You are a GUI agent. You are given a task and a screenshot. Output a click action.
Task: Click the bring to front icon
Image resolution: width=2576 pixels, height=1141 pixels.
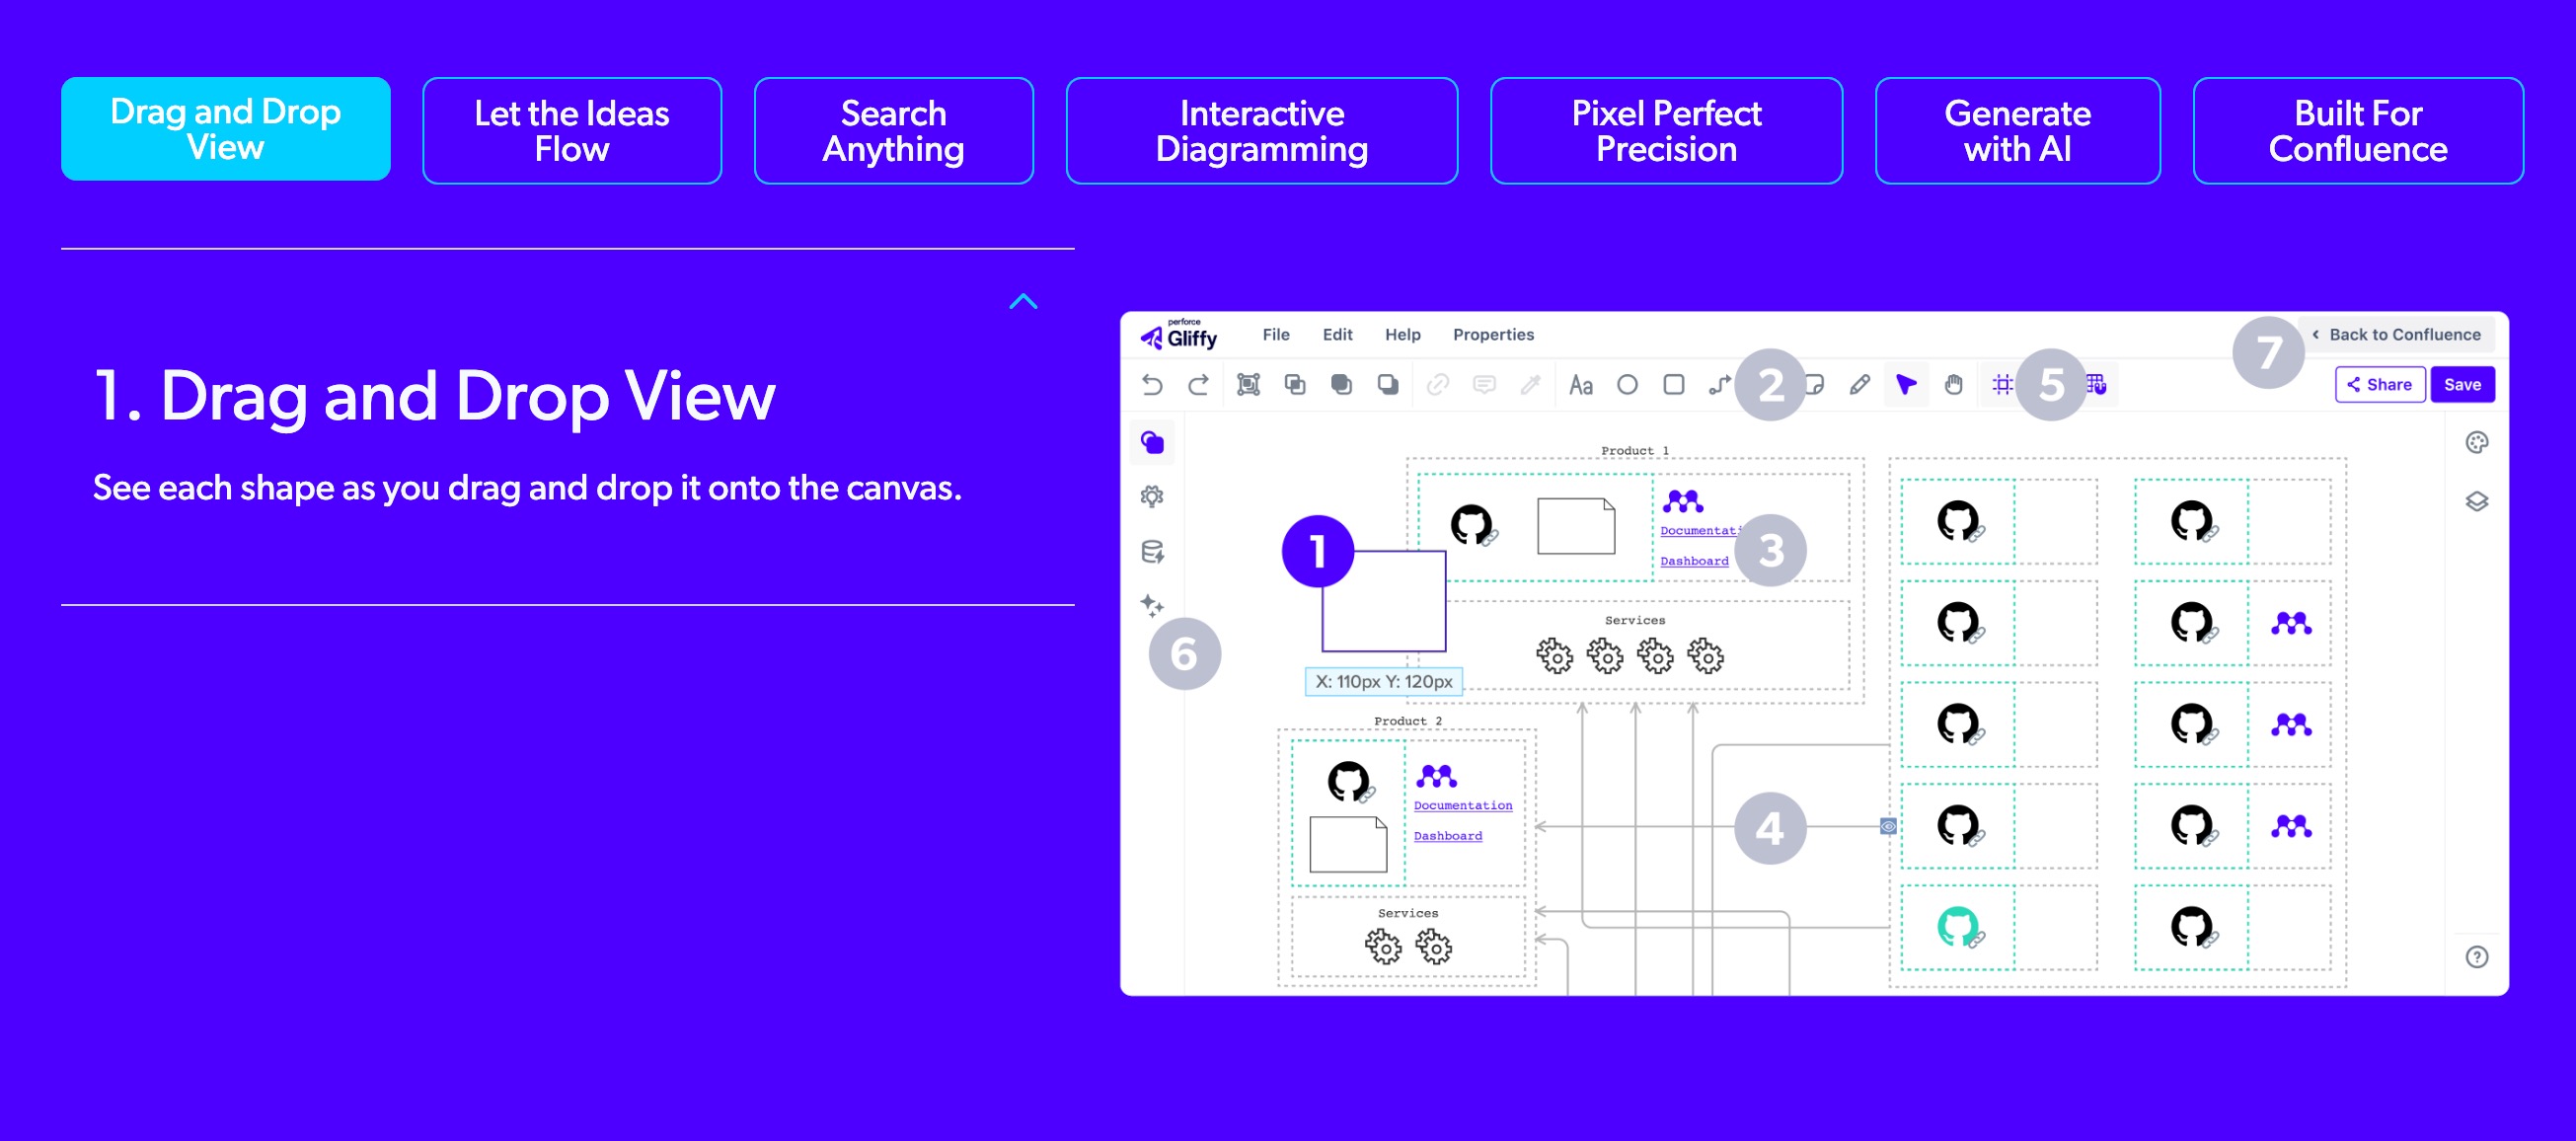[1341, 385]
